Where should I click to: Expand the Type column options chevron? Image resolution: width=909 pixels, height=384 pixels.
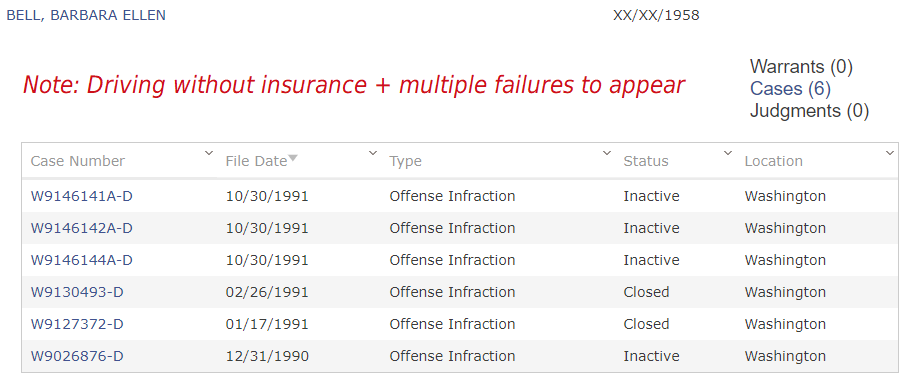coord(607,153)
